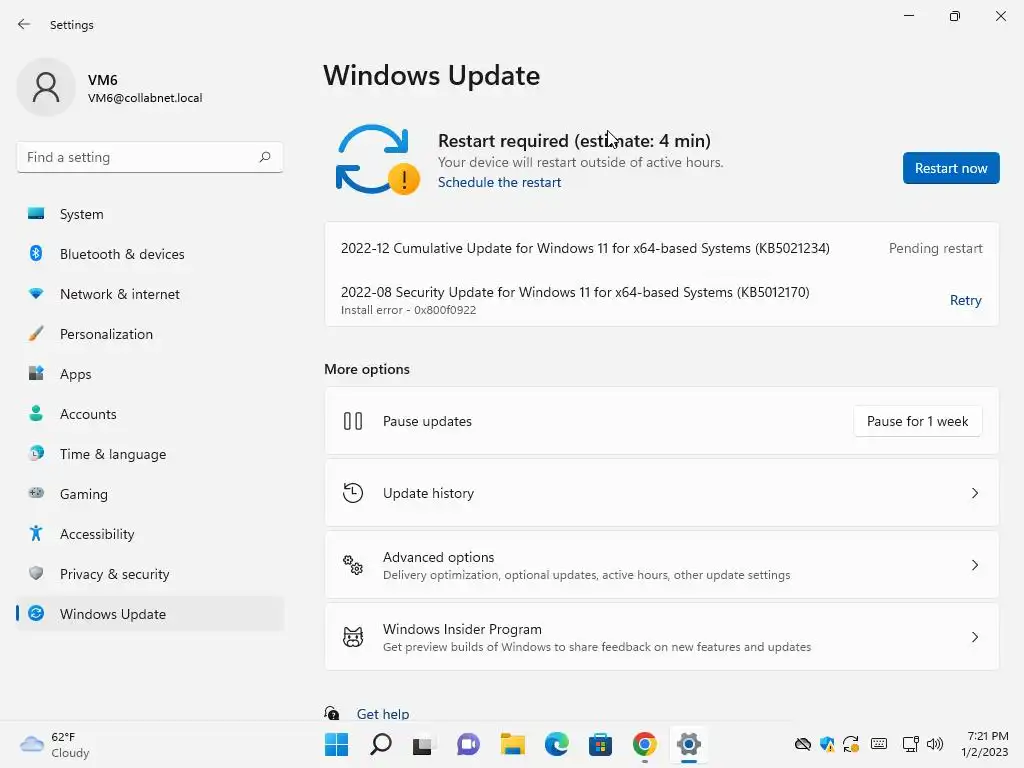
Task: Open Accounts settings
Action: coord(150,414)
